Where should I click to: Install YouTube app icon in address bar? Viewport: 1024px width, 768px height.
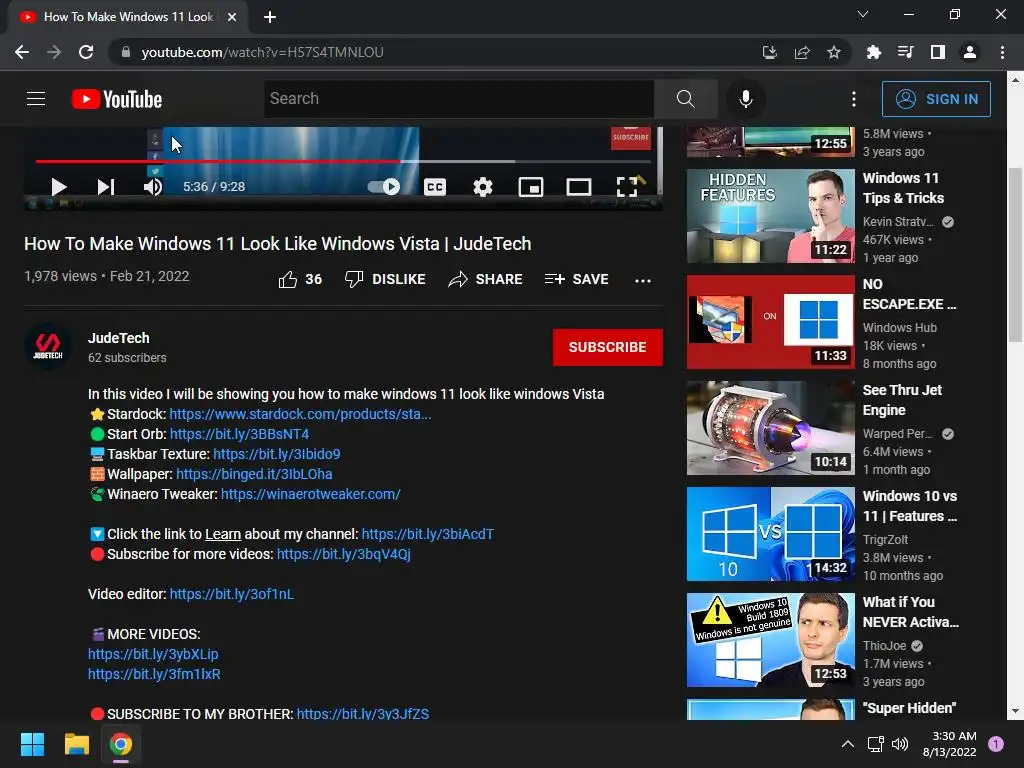[770, 52]
